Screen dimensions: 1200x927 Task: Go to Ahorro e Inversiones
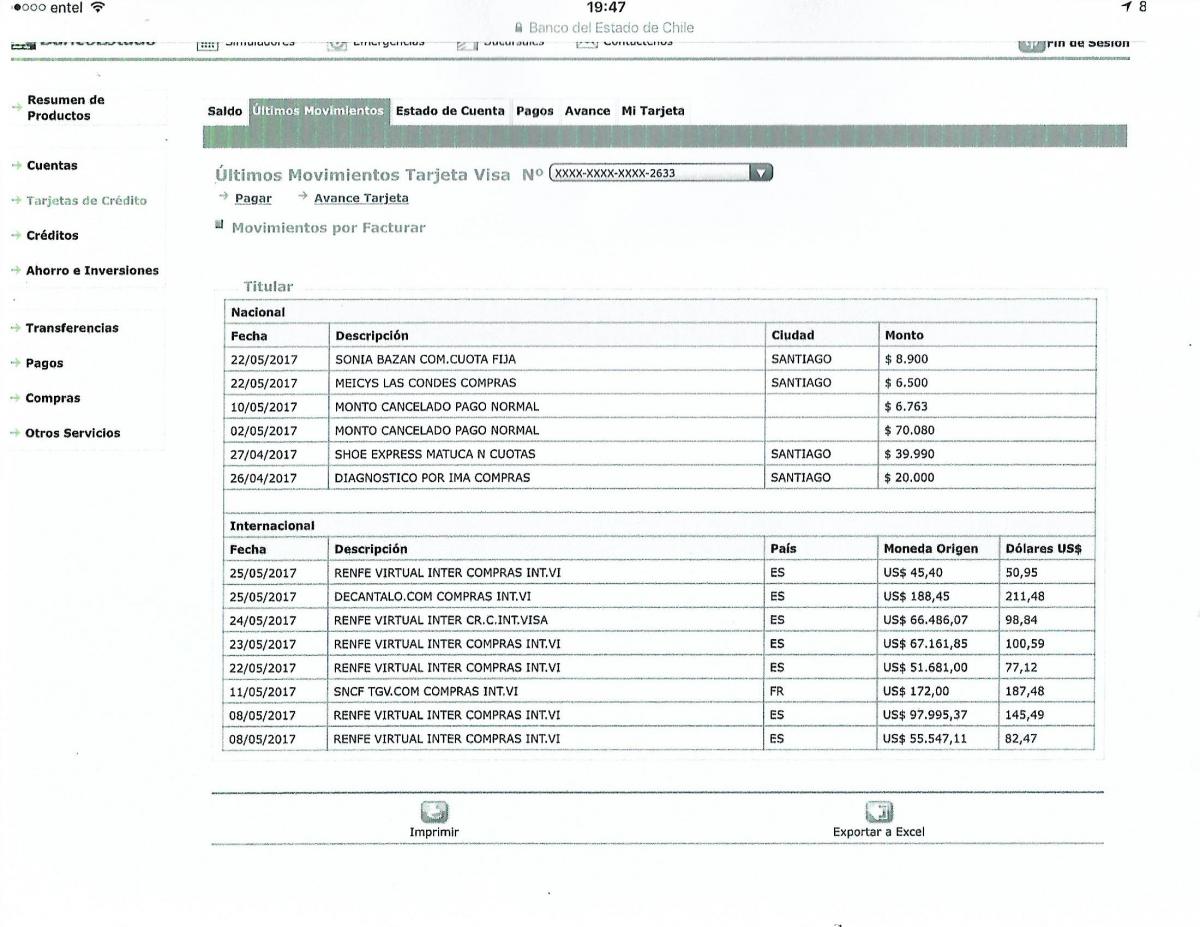pyautogui.click(x=93, y=271)
